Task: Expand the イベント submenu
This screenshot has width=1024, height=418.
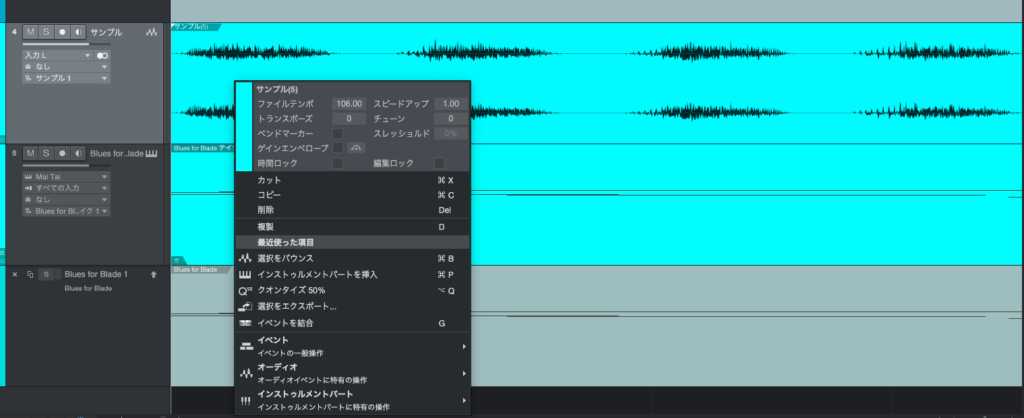Action: (352, 346)
